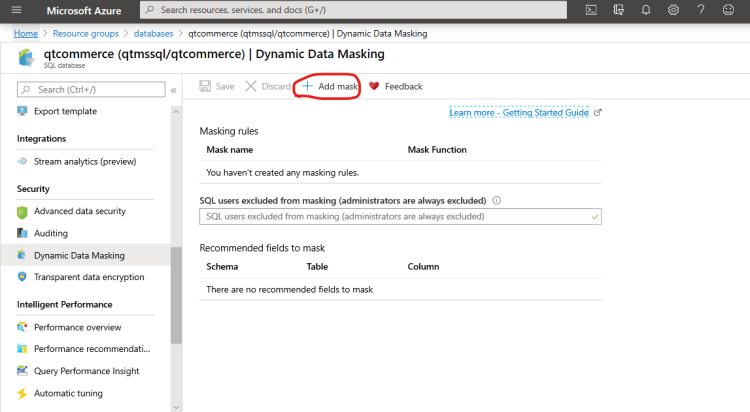
Task: Click the sidebar scroll up arrow
Action: pos(176,111)
